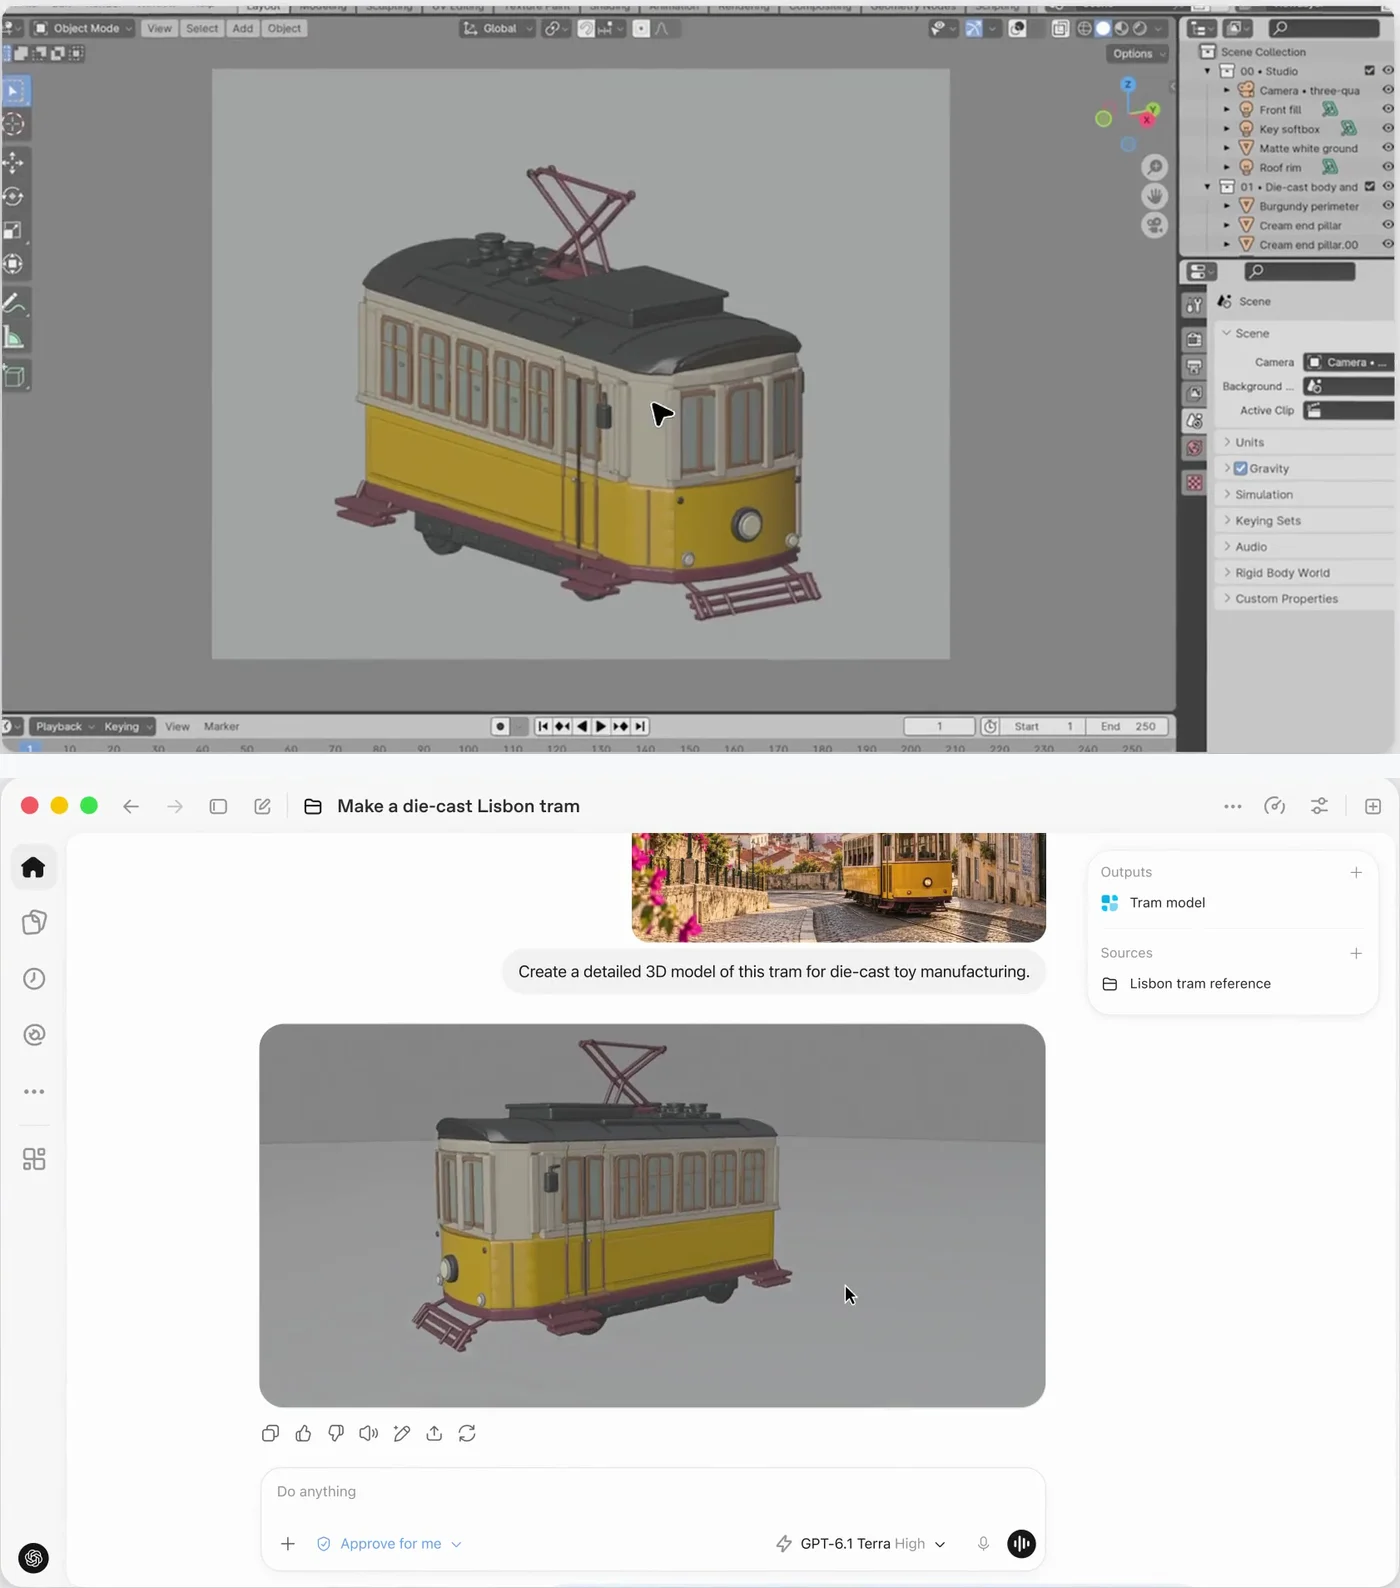
Task: Toggle camera view gizmo in viewport
Action: 1155,225
